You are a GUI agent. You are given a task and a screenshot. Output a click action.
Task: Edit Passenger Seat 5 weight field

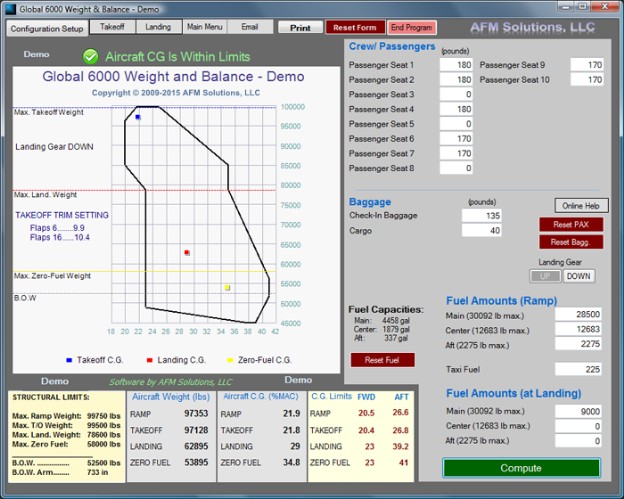pos(456,124)
